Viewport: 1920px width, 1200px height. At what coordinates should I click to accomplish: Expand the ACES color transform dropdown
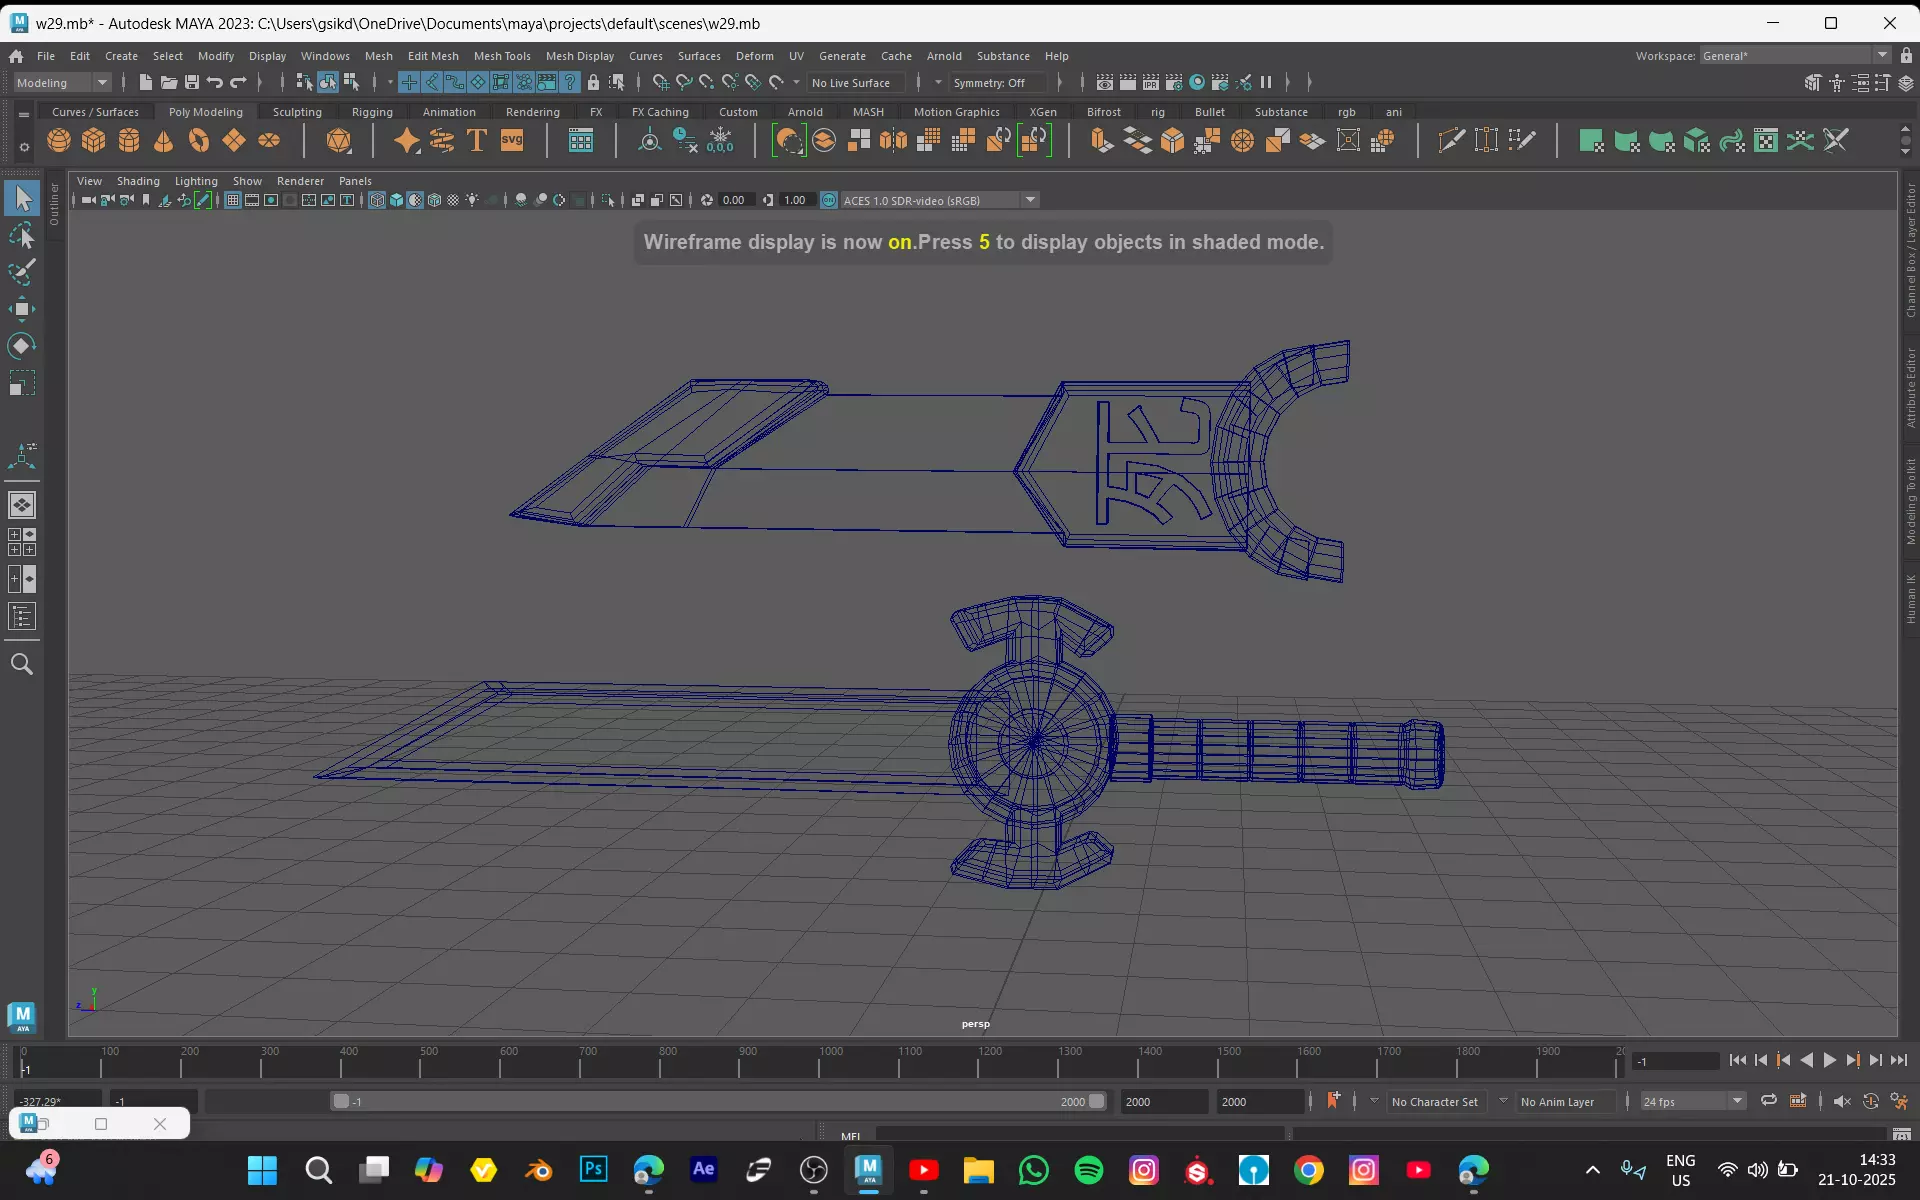coord(1030,200)
